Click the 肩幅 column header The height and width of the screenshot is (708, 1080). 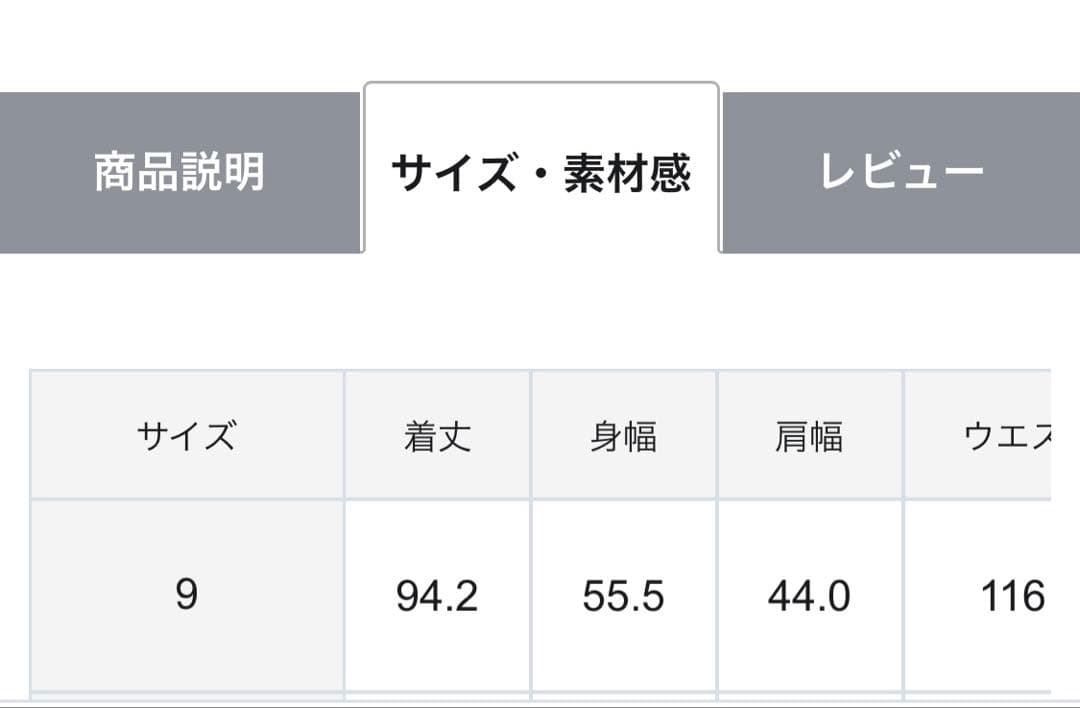[x=809, y=437]
